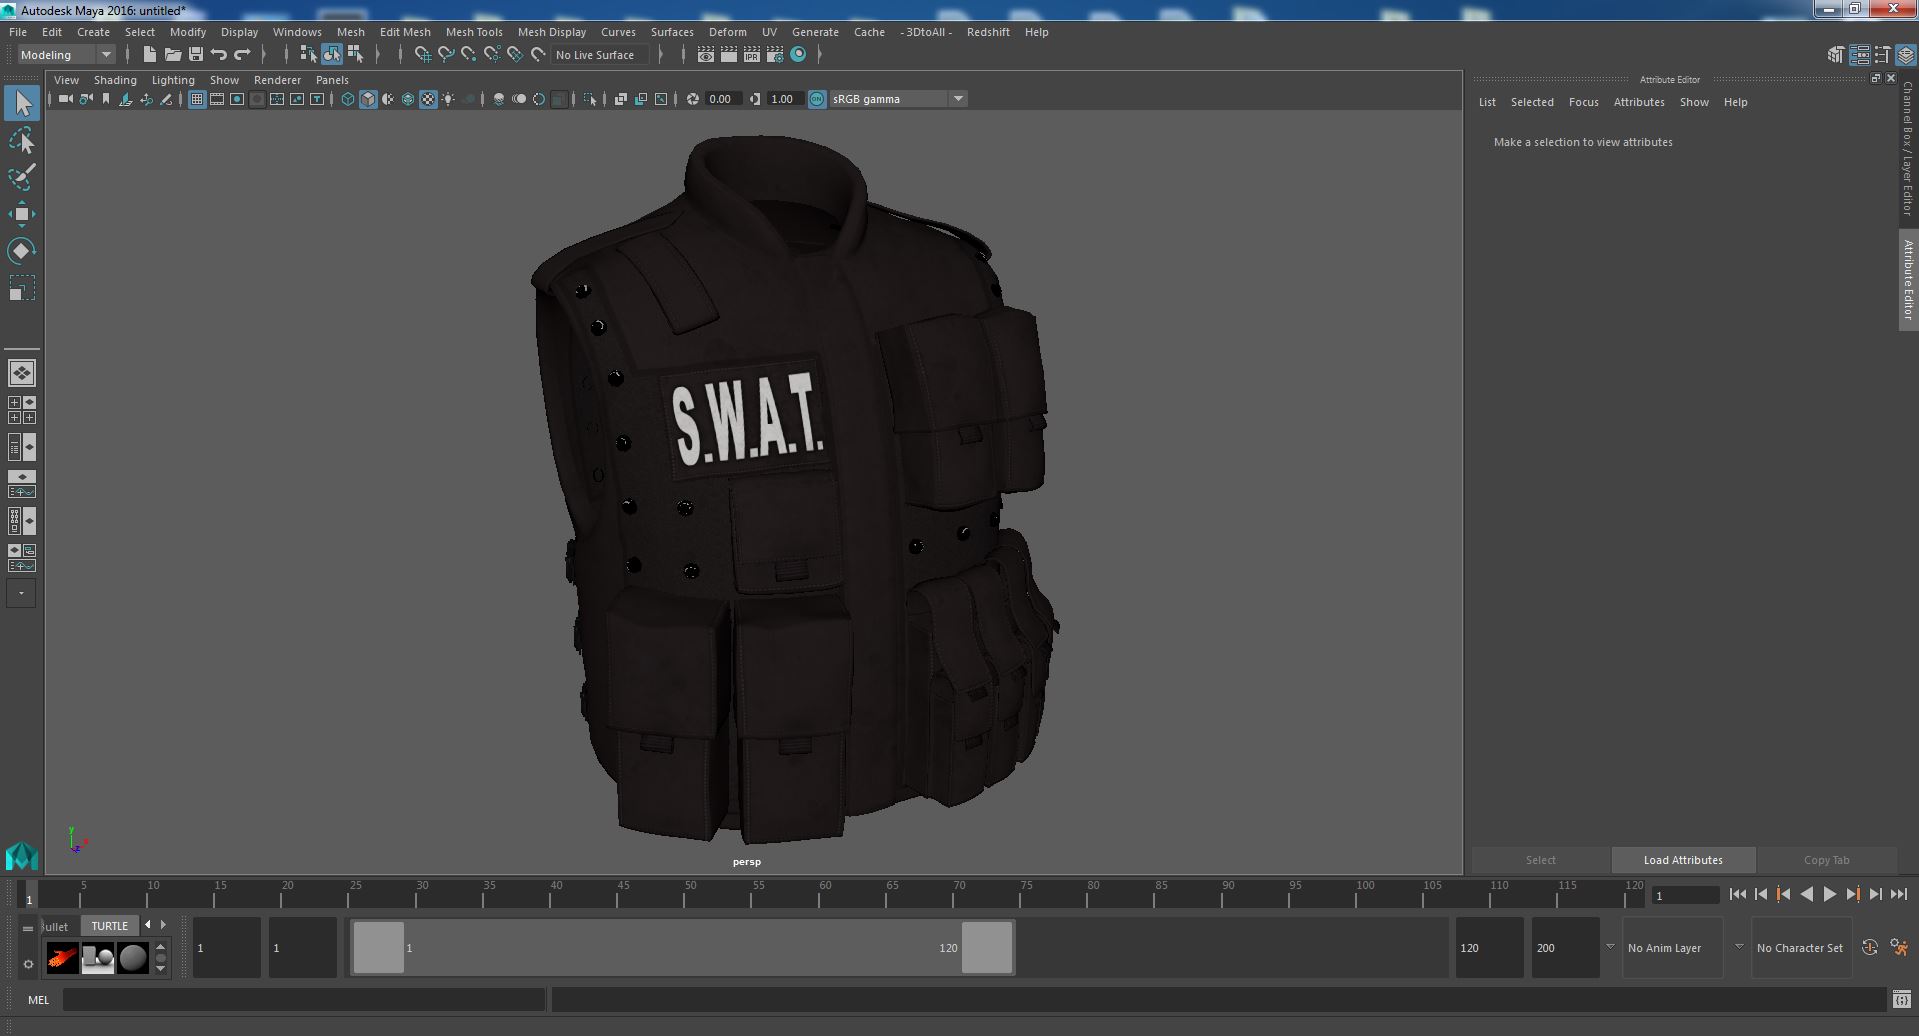Click the grey sphere shelf icon
Viewport: 1919px width, 1036px height.
(133, 958)
